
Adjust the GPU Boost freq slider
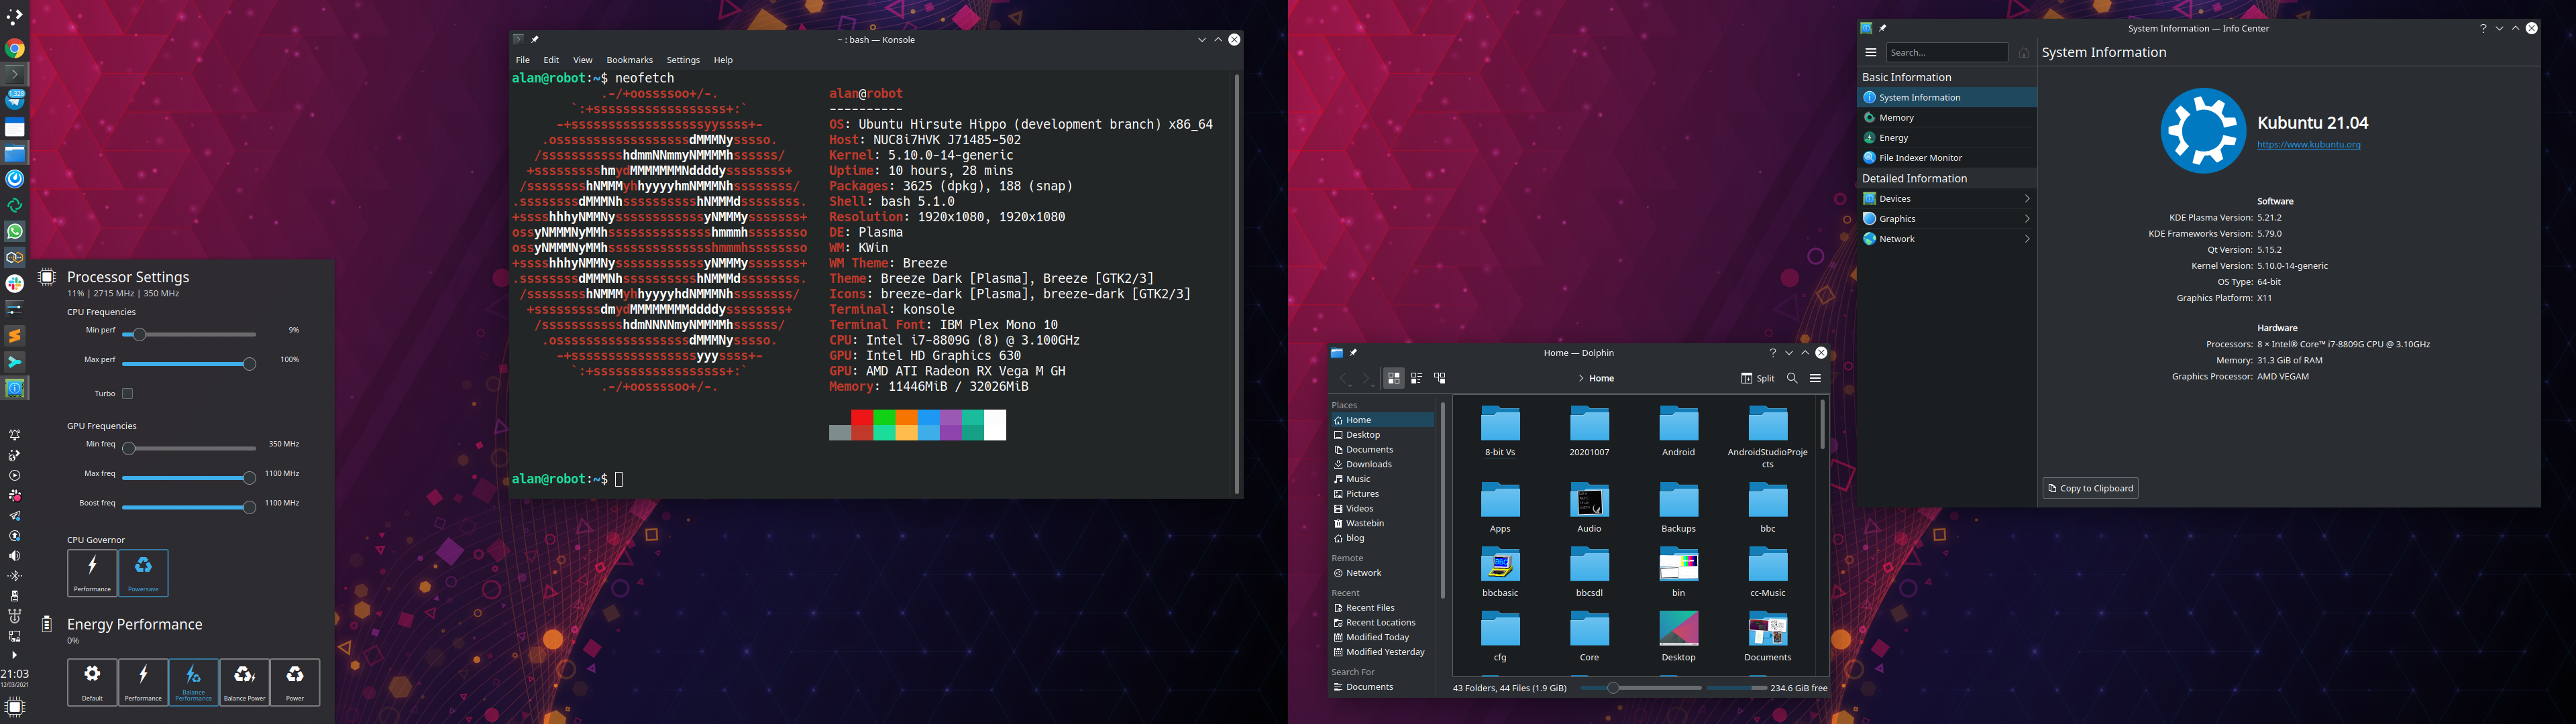(189, 507)
